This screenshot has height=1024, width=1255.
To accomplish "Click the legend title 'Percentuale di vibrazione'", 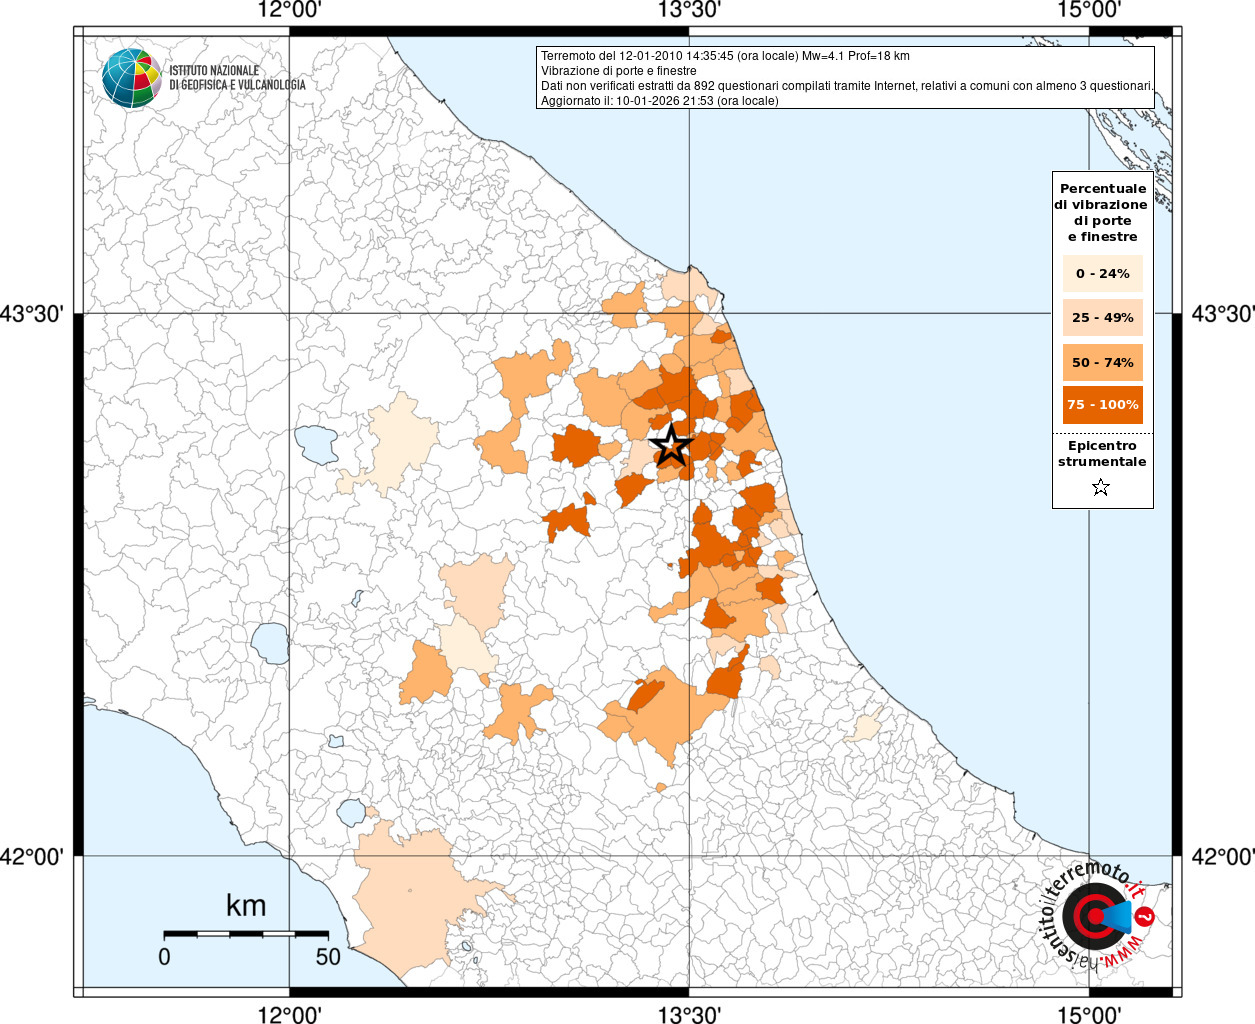I will pyautogui.click(x=1102, y=212).
